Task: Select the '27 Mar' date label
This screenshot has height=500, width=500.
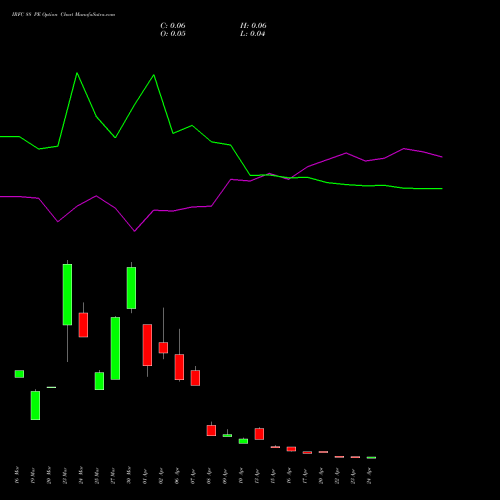Action: (113, 475)
